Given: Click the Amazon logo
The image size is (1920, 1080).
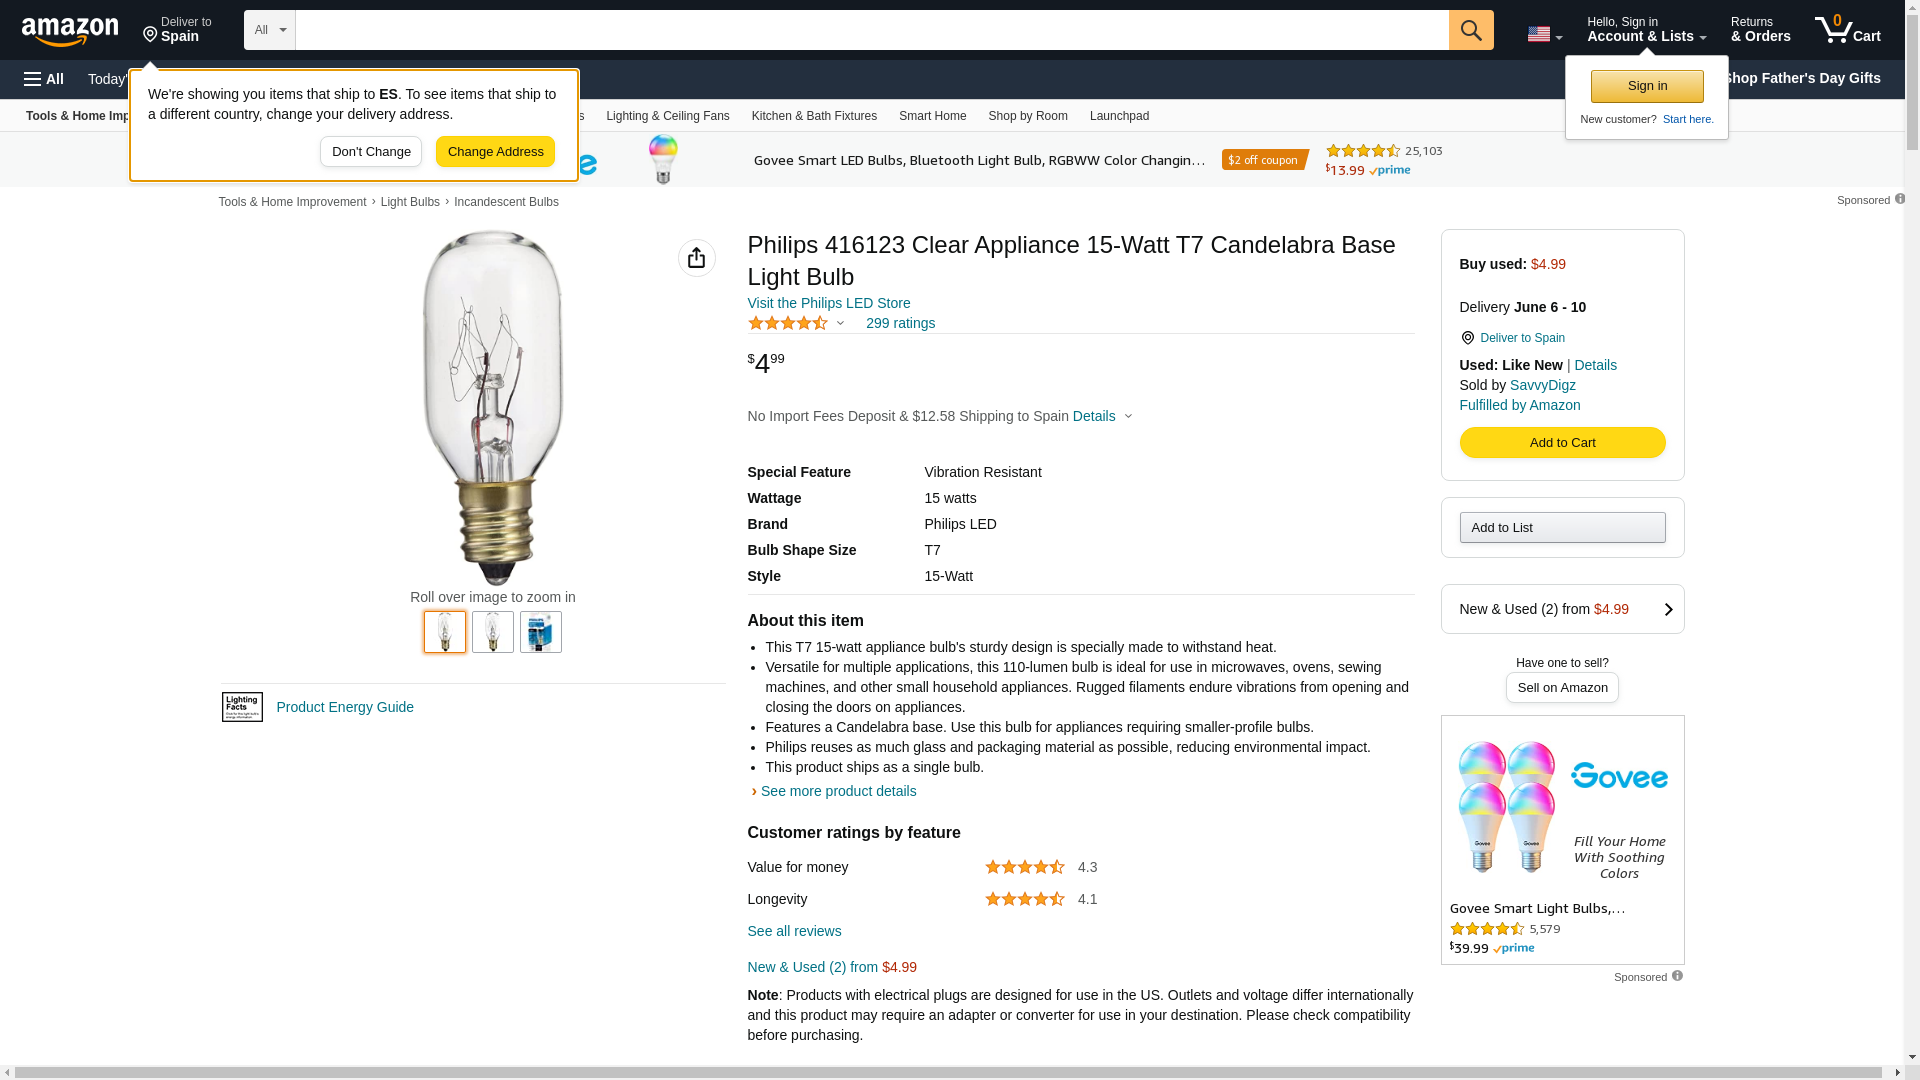Looking at the screenshot, I should pyautogui.click(x=70, y=31).
